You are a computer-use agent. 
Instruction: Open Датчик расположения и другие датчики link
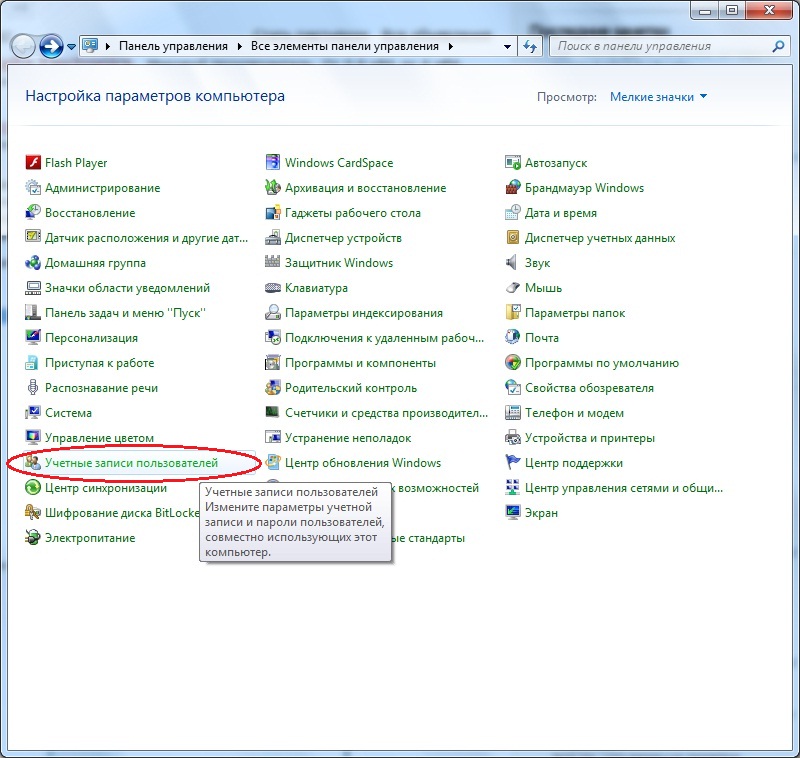pyautogui.click(x=146, y=238)
